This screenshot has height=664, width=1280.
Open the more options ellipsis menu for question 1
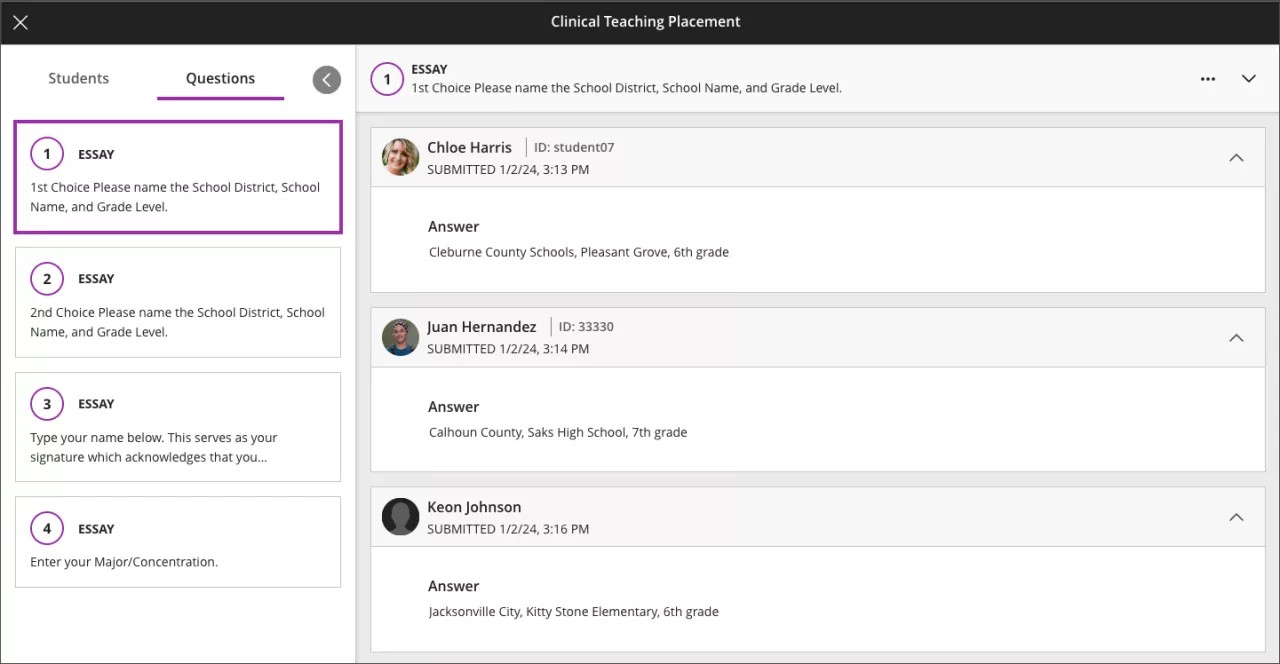(1208, 78)
